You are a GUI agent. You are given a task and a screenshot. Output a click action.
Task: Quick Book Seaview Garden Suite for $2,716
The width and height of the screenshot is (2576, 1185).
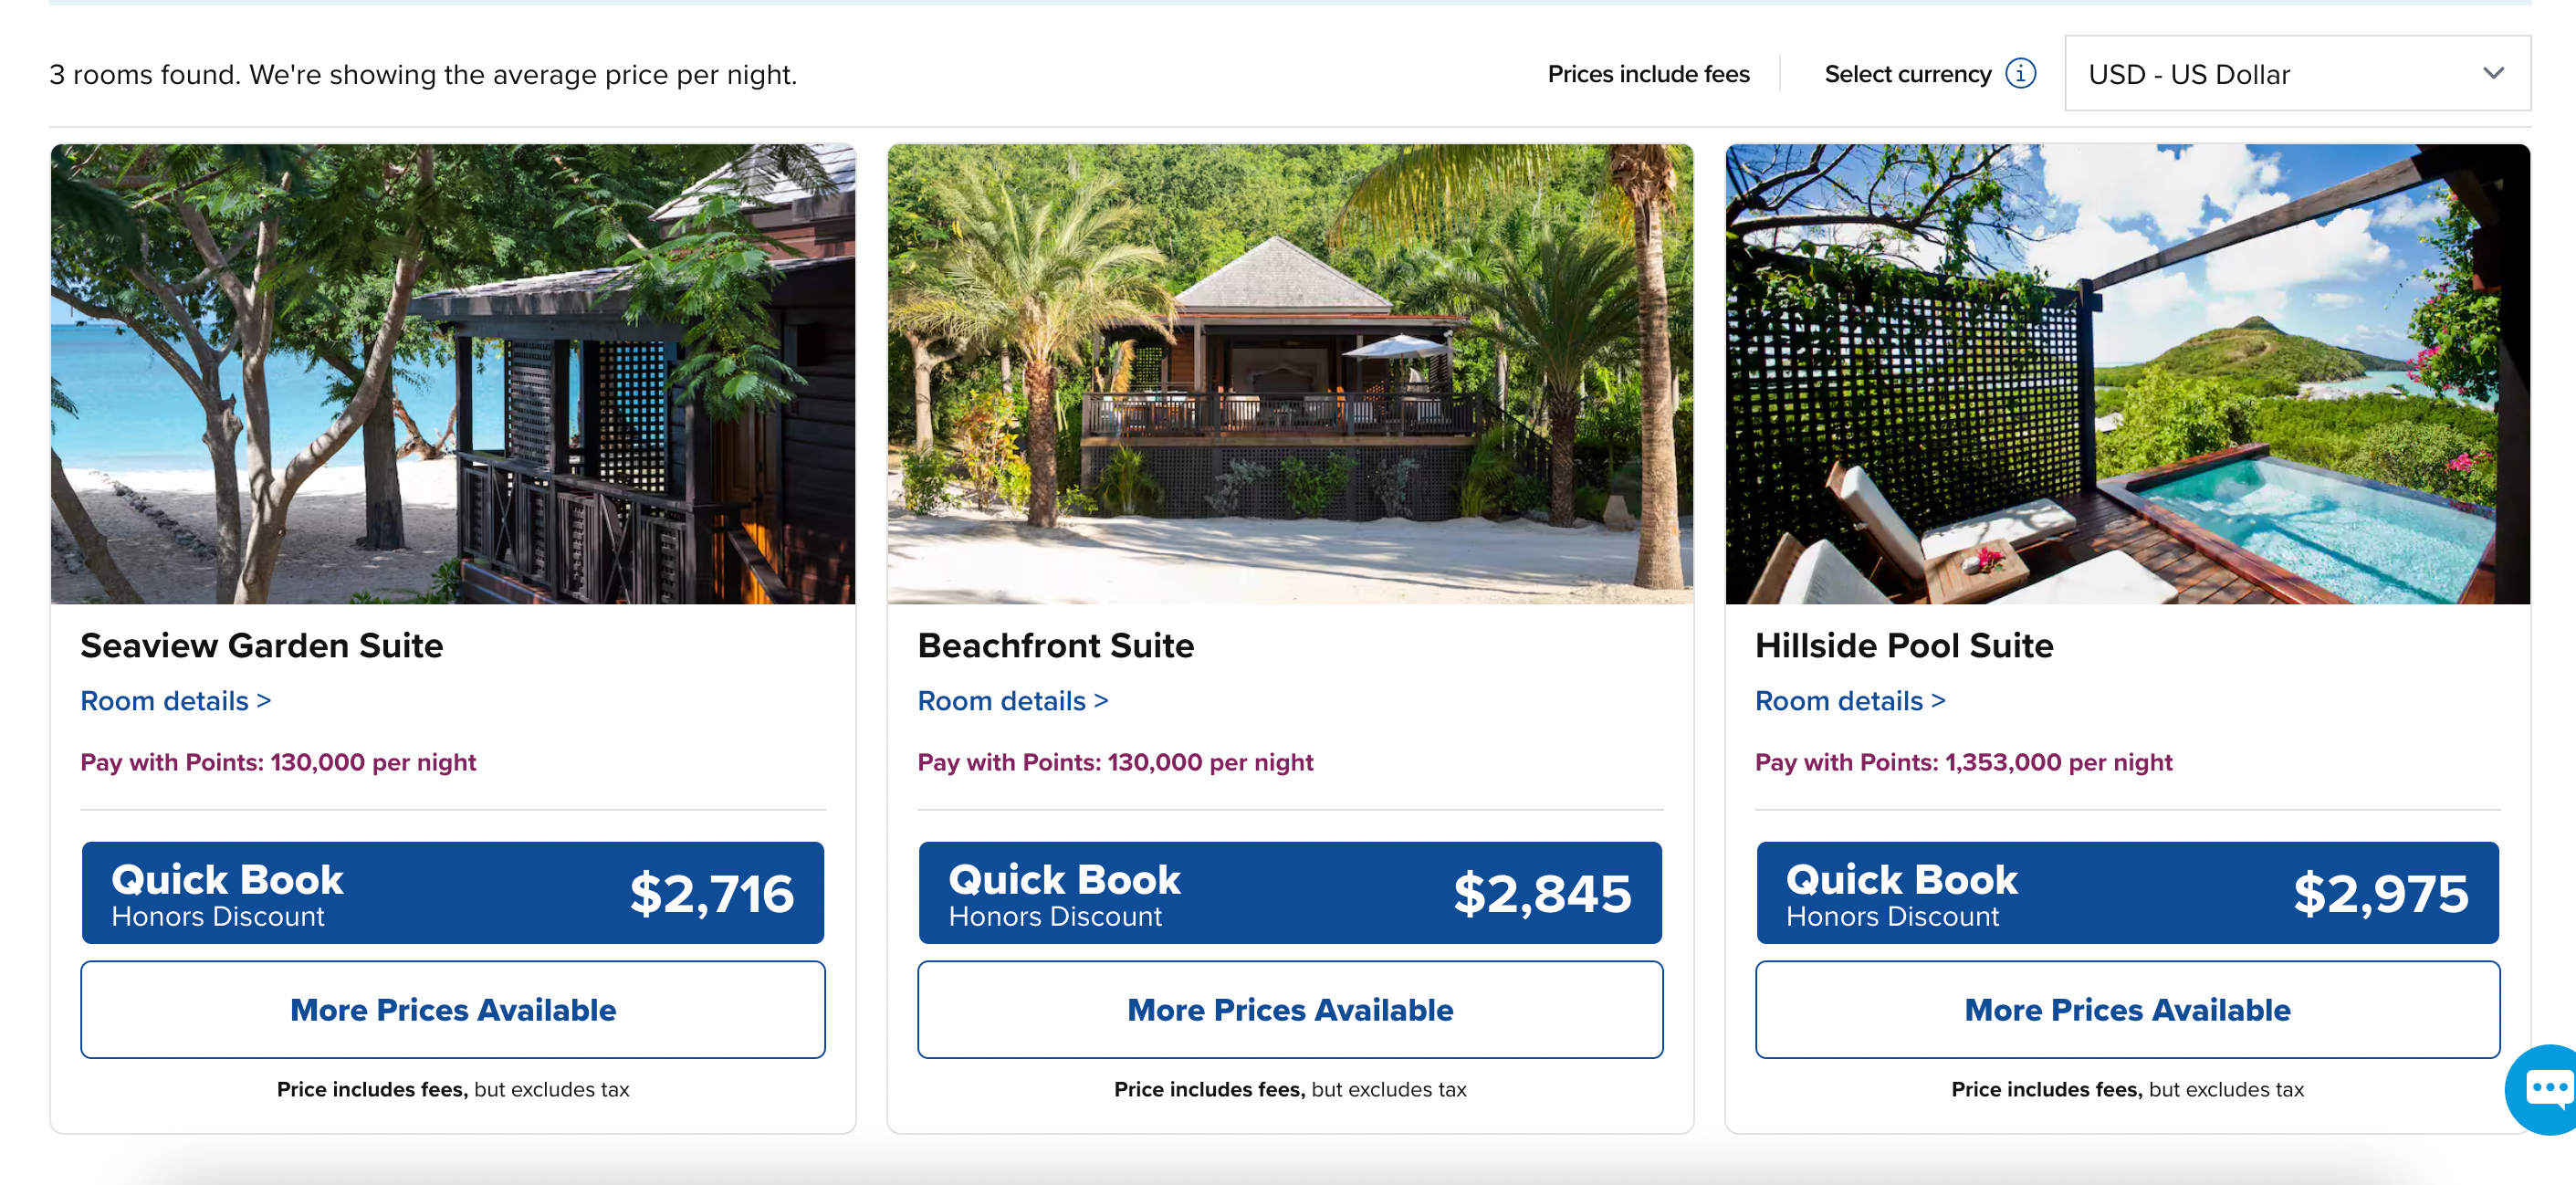tap(452, 893)
